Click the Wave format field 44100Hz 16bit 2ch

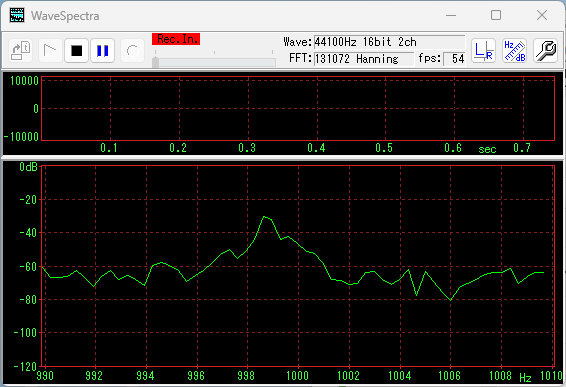click(x=389, y=42)
